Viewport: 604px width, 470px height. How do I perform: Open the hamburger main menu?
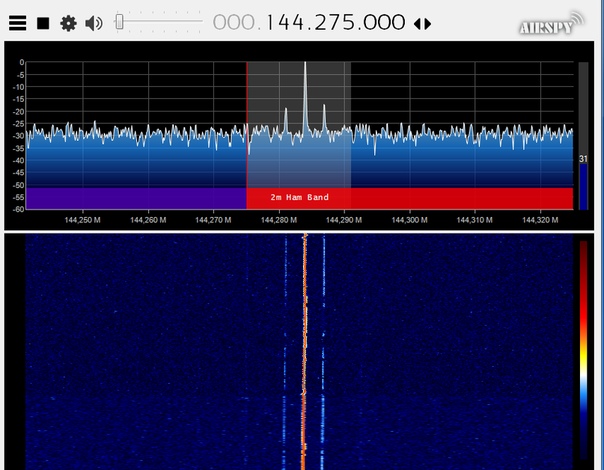tap(18, 23)
